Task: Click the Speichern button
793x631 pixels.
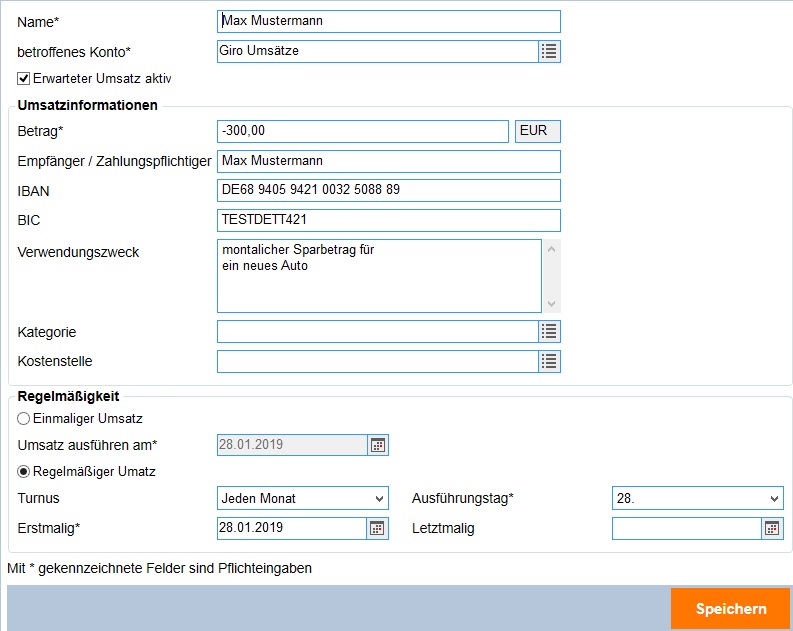Action: coord(730,608)
